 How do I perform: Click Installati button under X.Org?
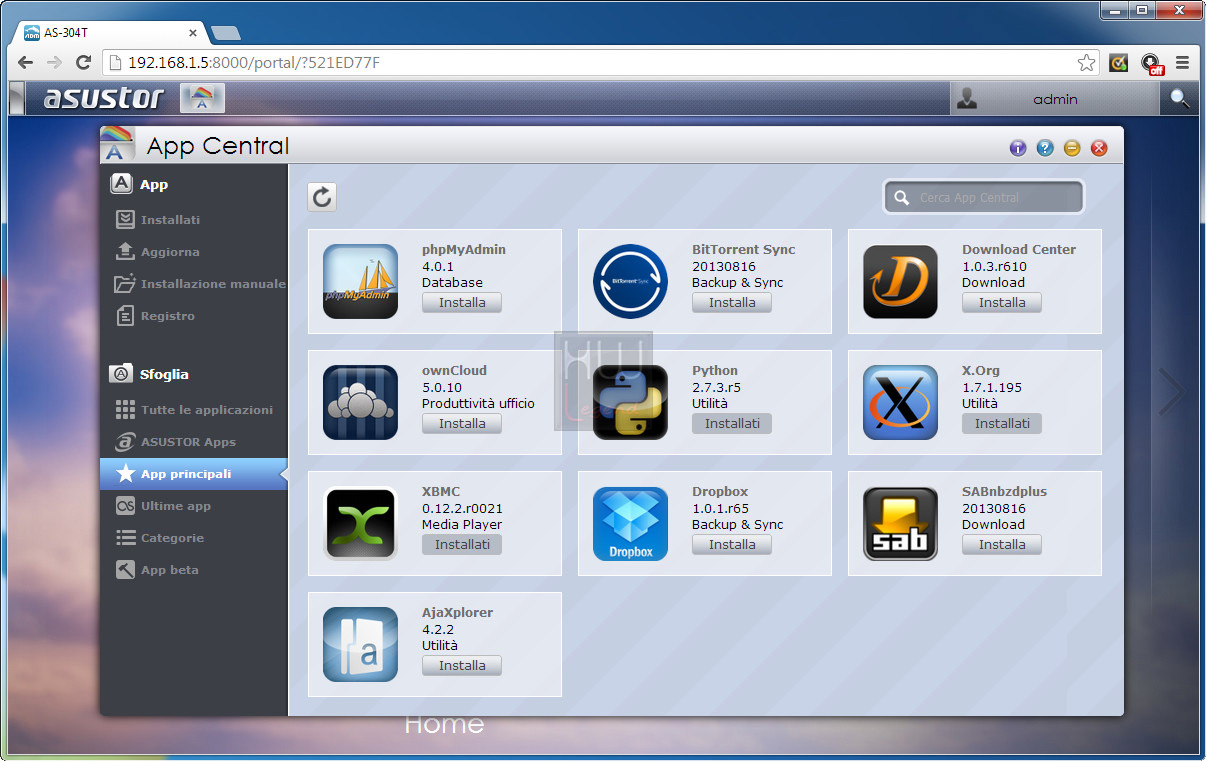(1002, 424)
